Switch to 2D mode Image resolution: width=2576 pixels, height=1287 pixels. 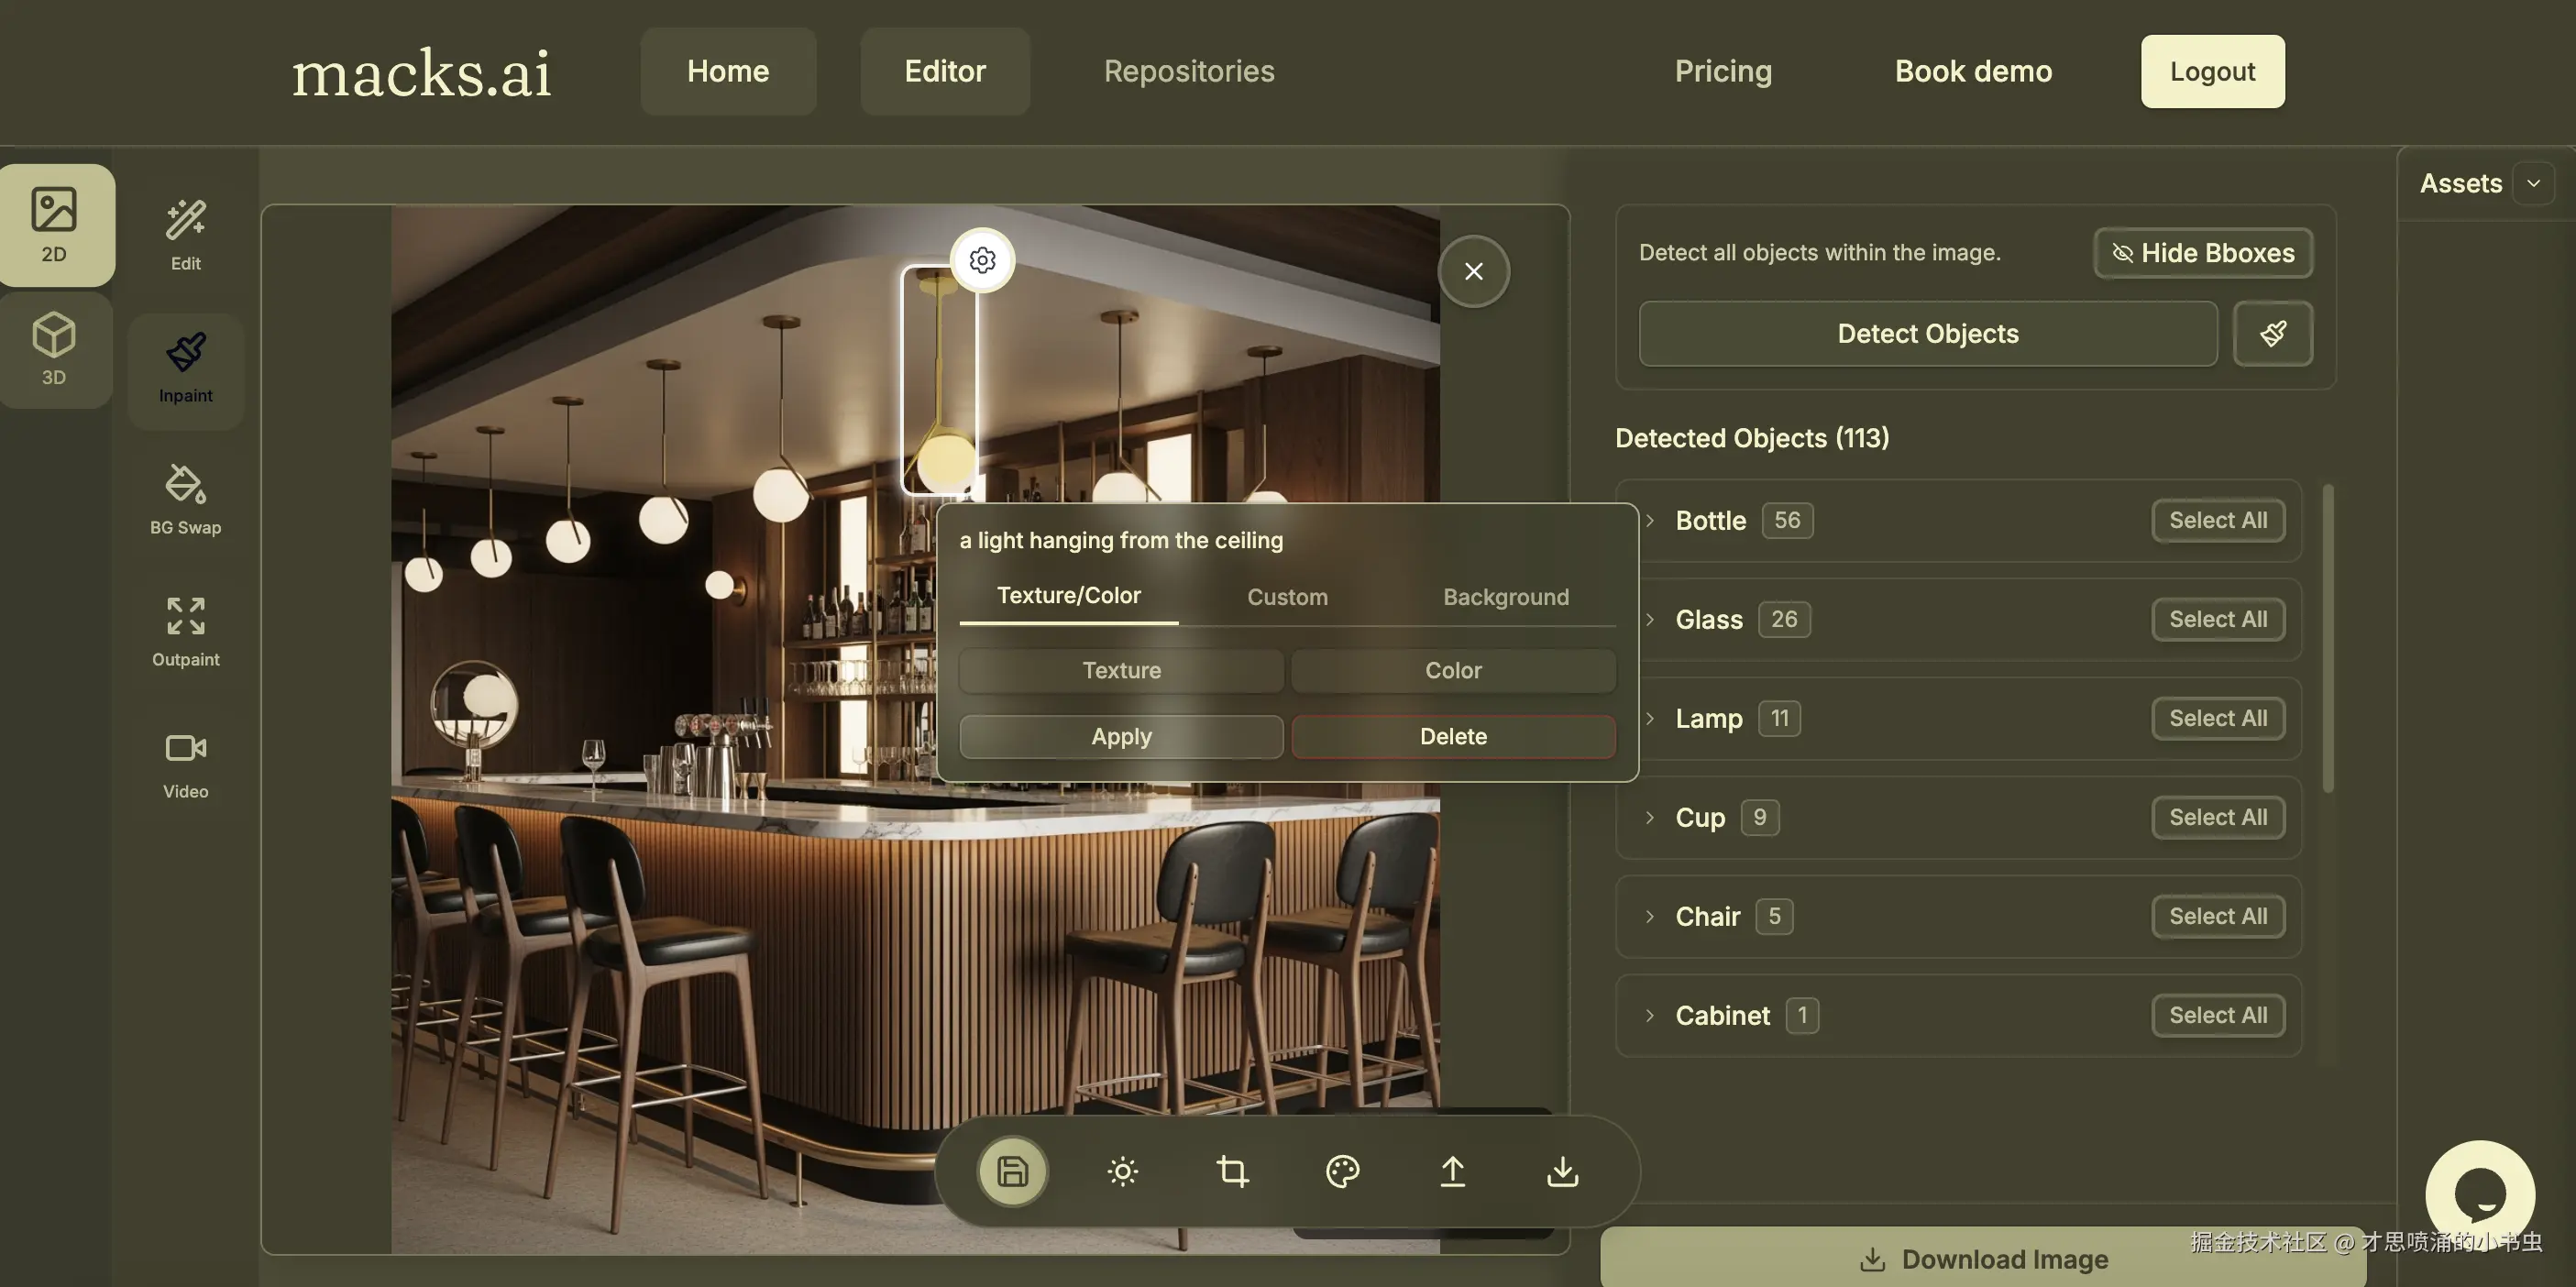(x=54, y=225)
